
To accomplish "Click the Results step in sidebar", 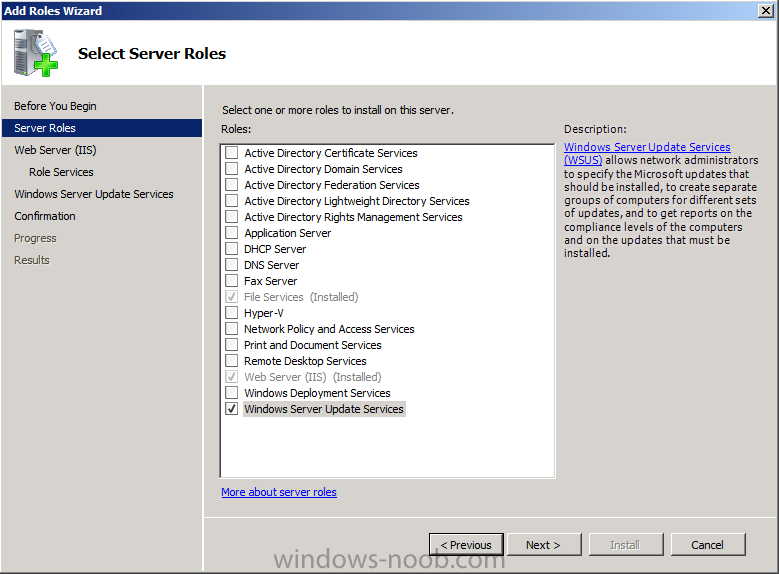I will [x=32, y=260].
